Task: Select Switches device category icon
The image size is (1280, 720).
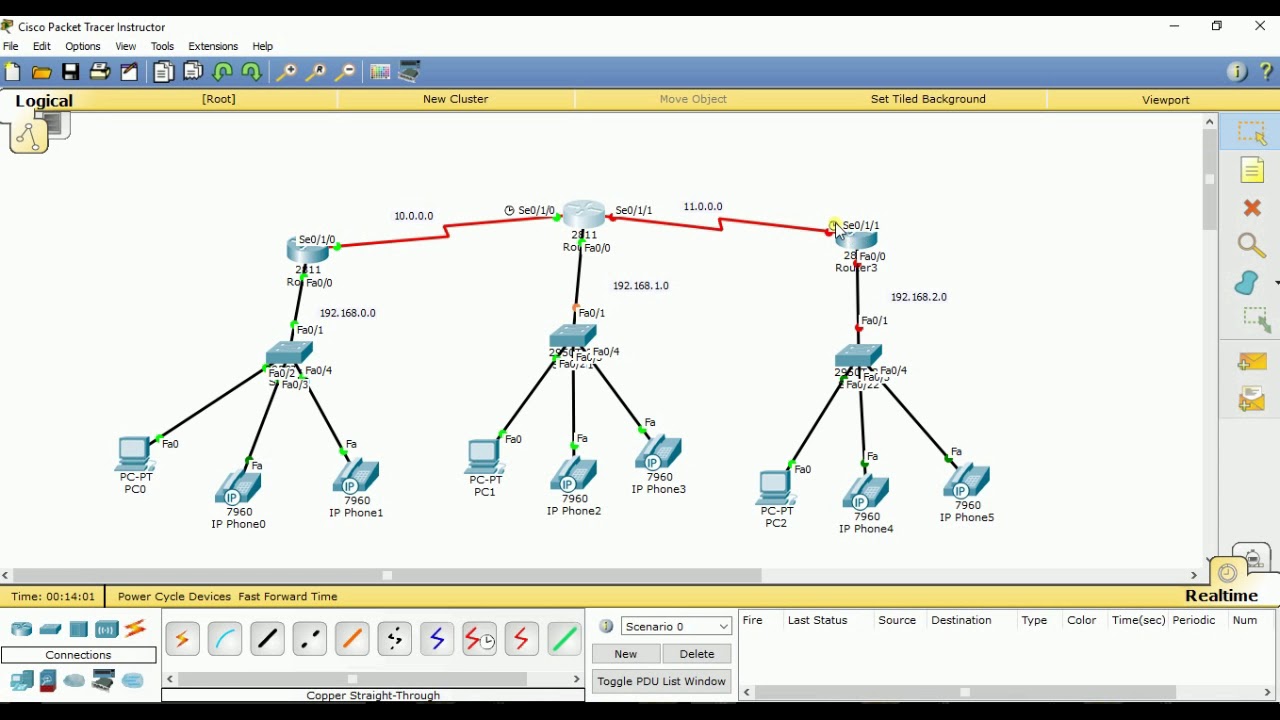Action: coord(50,629)
